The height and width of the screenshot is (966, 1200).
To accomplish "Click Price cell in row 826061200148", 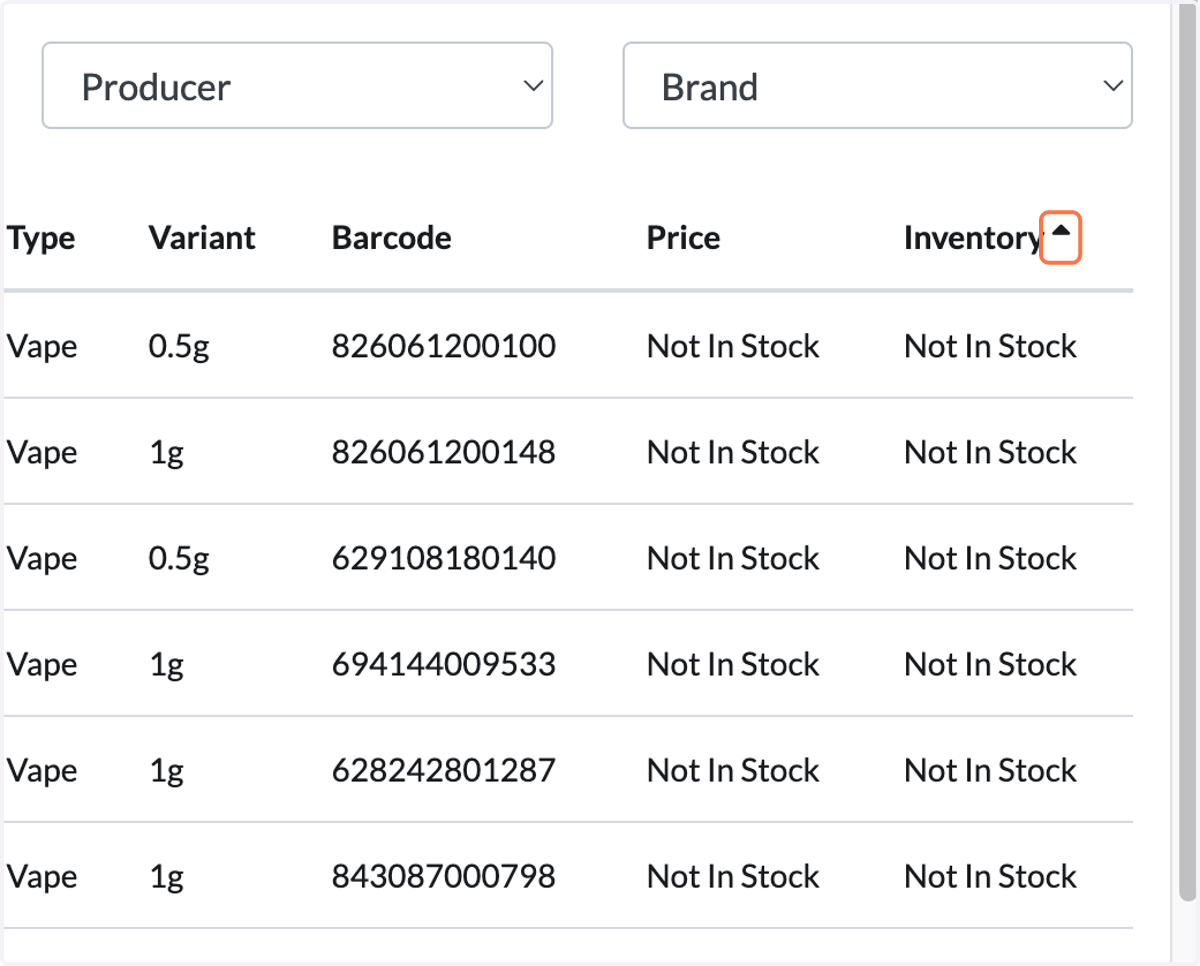I will point(733,452).
